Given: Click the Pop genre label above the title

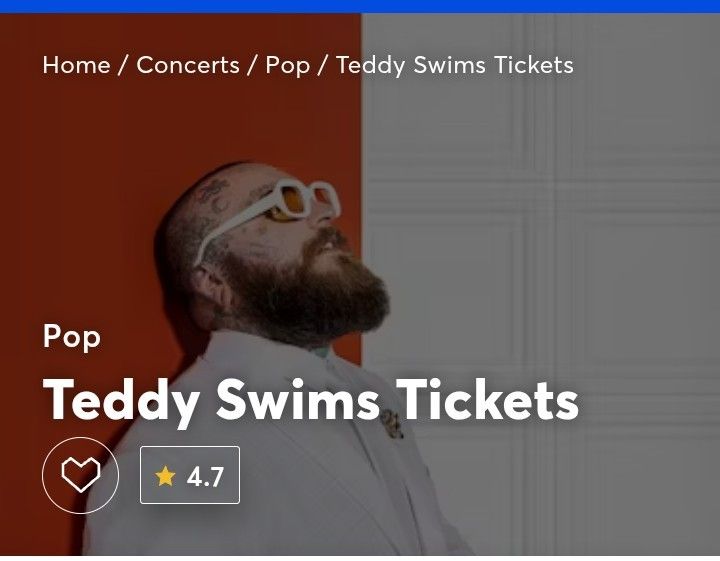Looking at the screenshot, I should 72,337.
